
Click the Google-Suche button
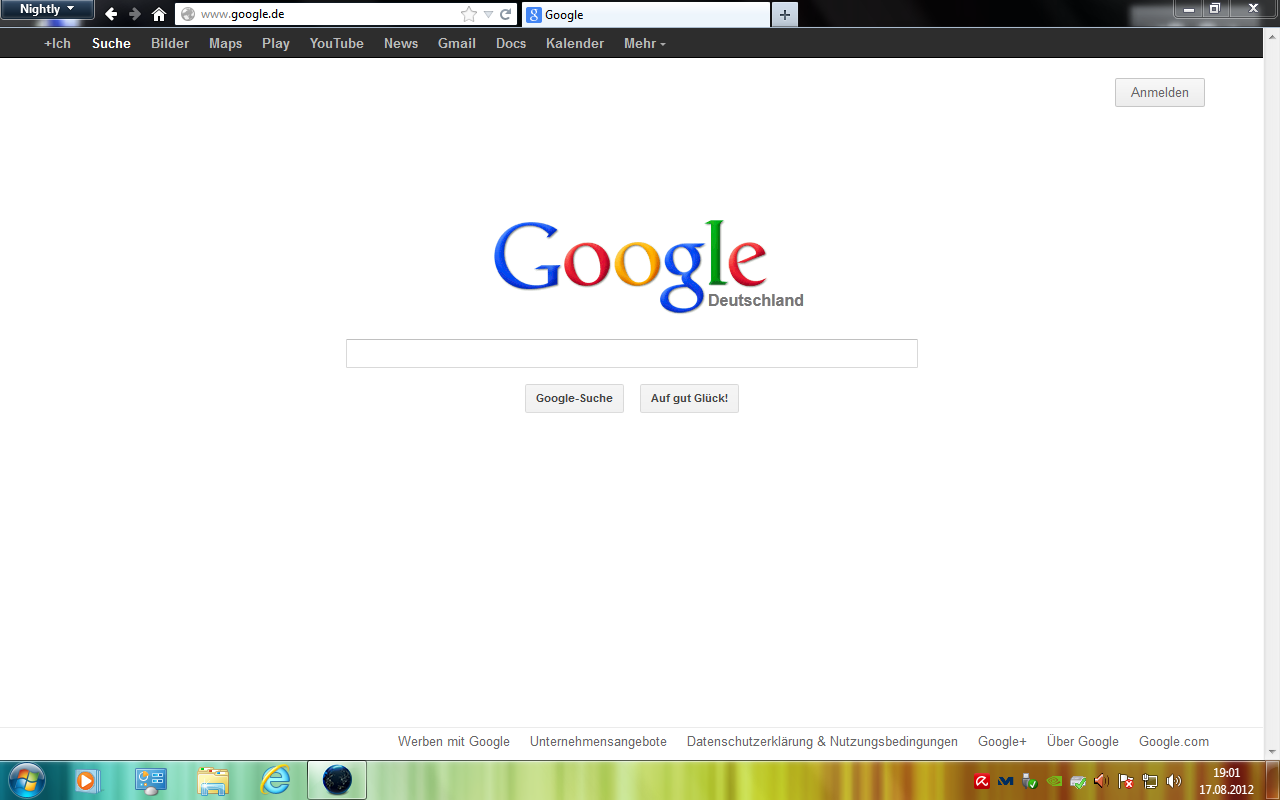[x=574, y=398]
